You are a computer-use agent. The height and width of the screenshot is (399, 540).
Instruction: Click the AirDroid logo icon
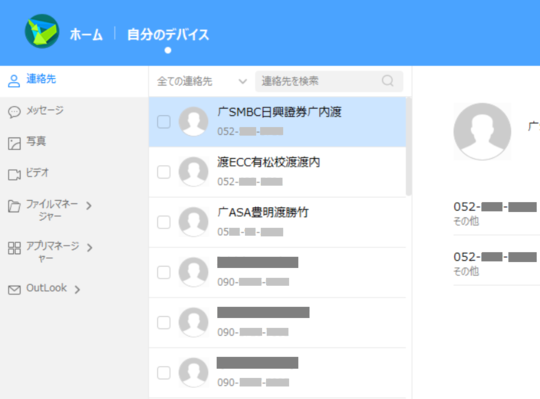pyautogui.click(x=42, y=31)
